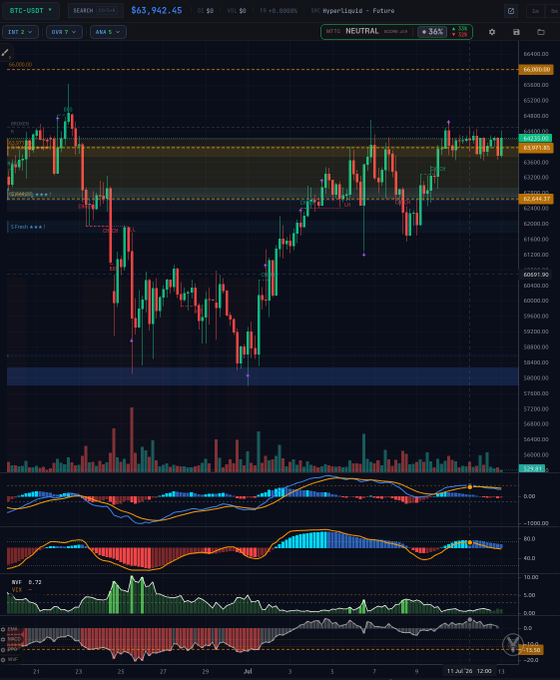Click the 64235.00 green price tag
The height and width of the screenshot is (680, 560).
(536, 138)
